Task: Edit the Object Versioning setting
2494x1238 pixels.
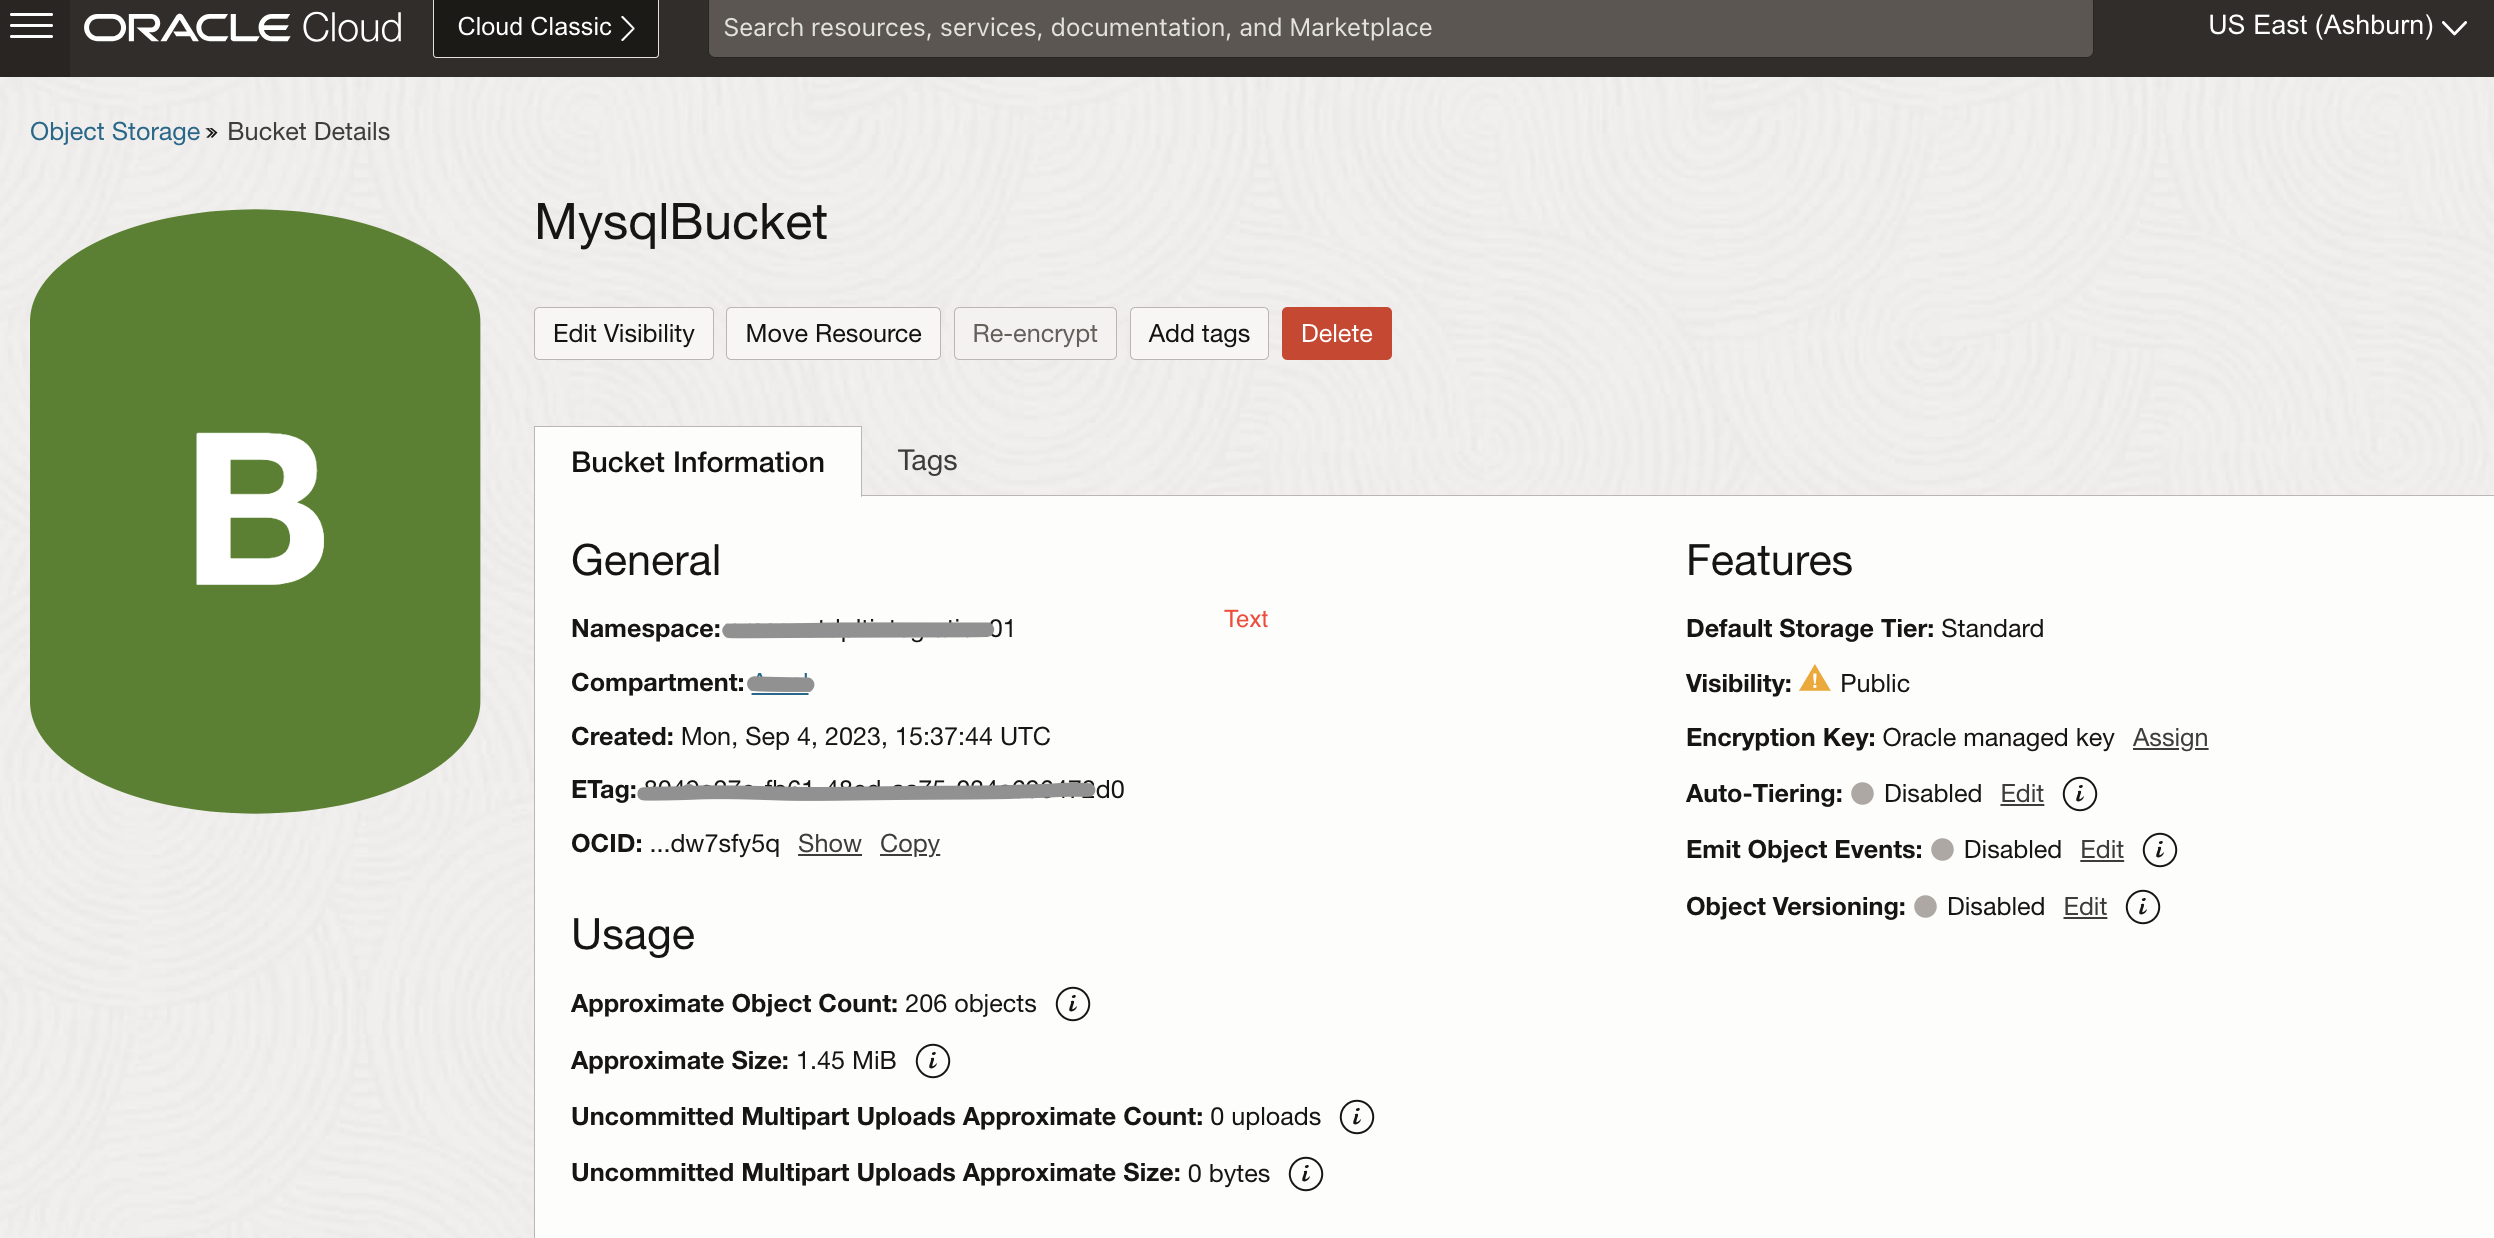Action: click(x=2084, y=907)
